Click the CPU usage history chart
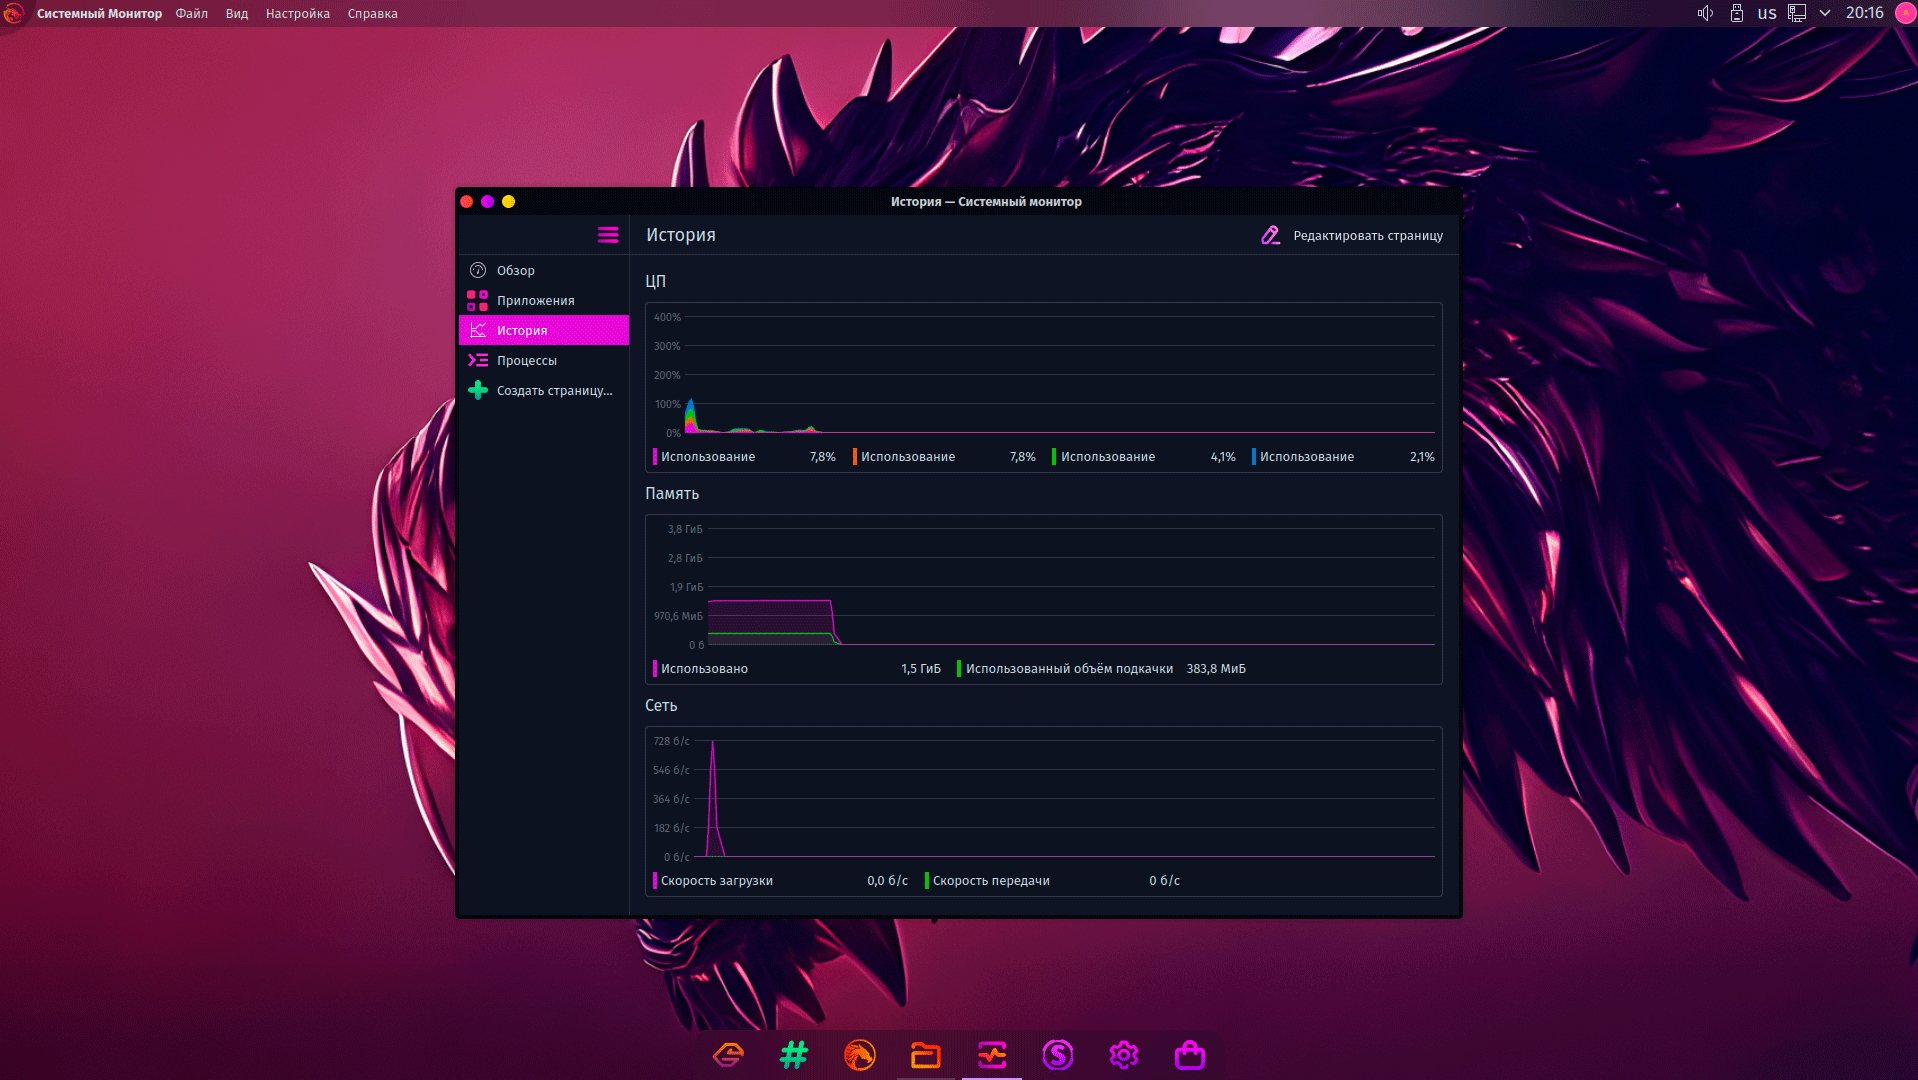Viewport: 1918px width, 1080px height. point(1043,375)
